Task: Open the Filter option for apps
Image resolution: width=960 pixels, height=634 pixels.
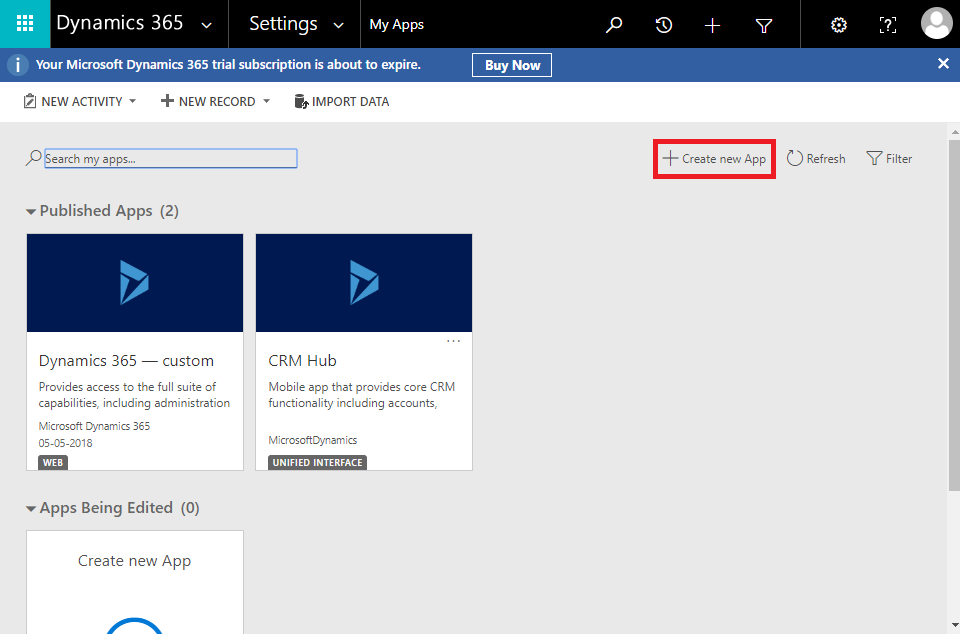Action: coord(889,159)
